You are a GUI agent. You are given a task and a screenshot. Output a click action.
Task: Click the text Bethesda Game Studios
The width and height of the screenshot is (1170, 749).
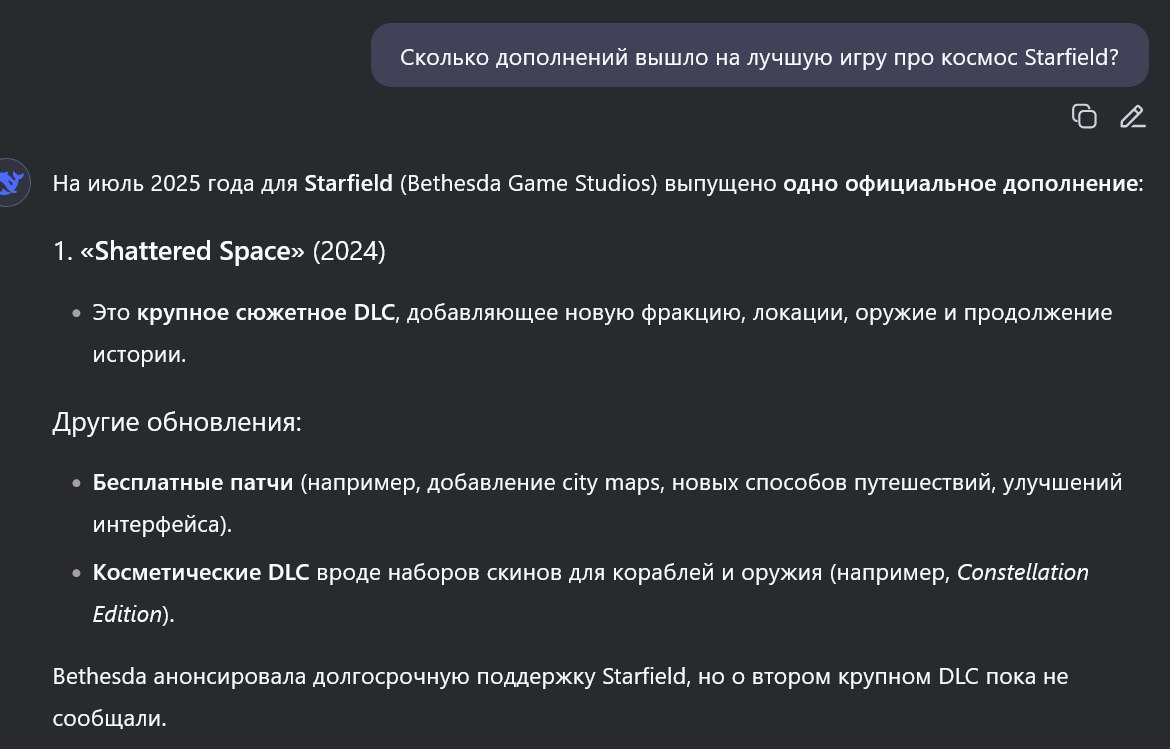click(528, 184)
